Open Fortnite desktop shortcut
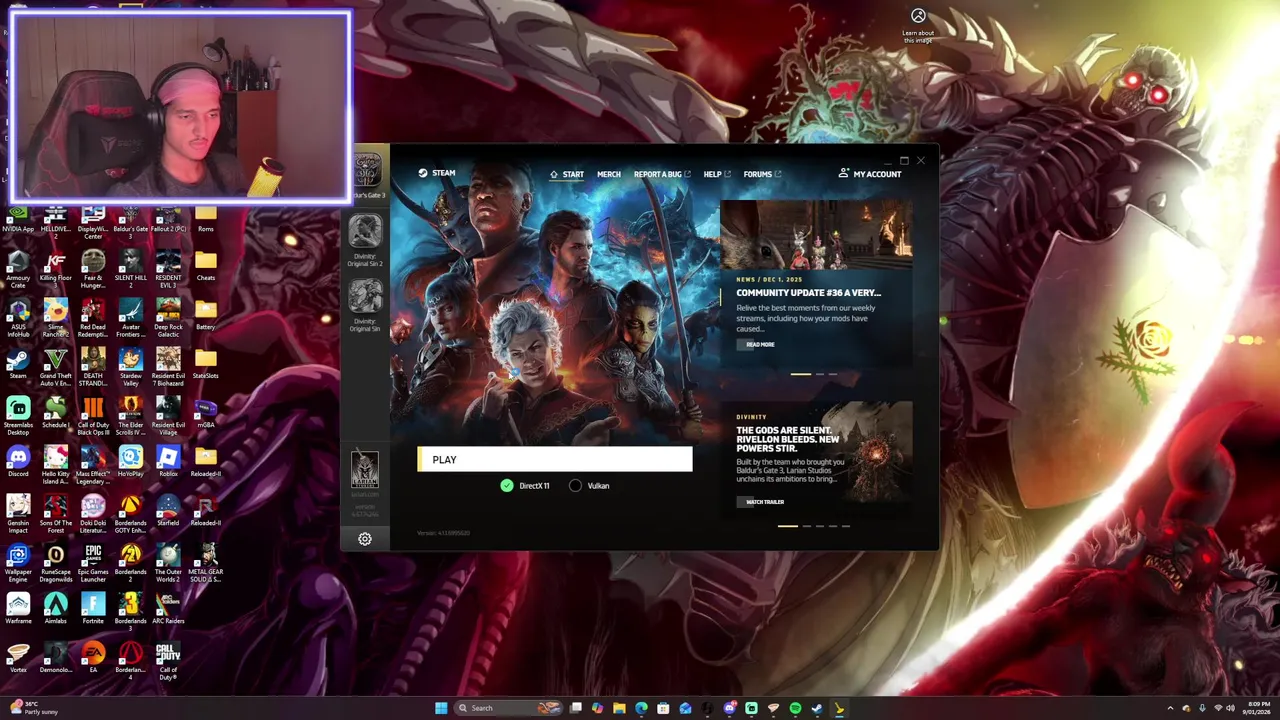1280x720 pixels. (93, 609)
